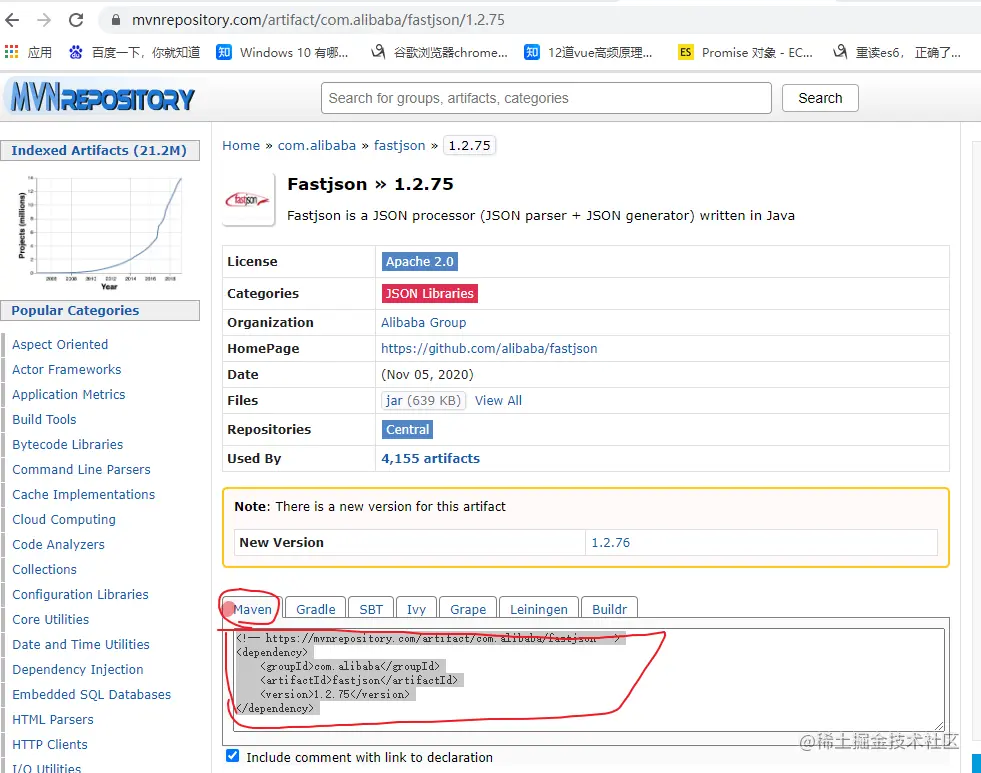Go back using the browser back arrow
981x773 pixels.
pos(12,20)
